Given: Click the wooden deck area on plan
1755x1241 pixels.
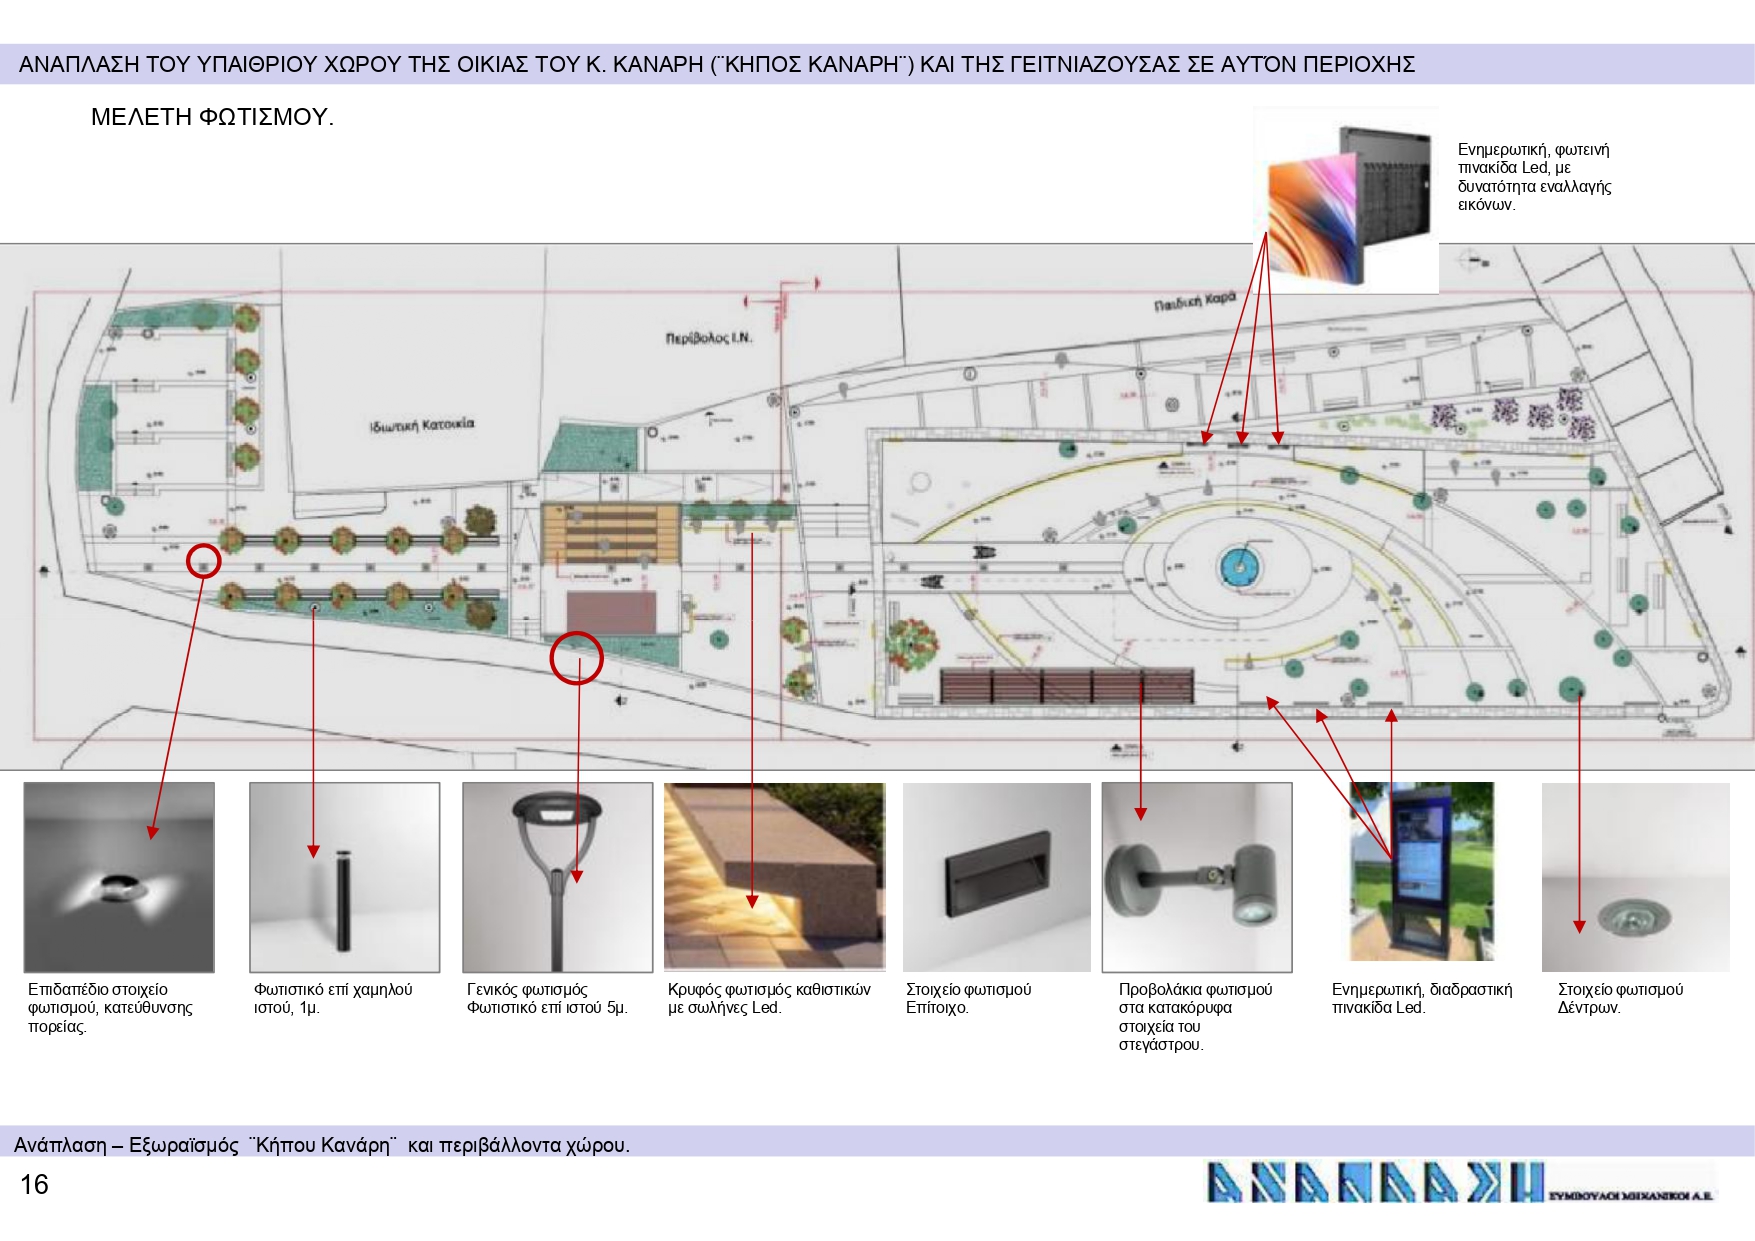Looking at the screenshot, I should click(x=611, y=534).
